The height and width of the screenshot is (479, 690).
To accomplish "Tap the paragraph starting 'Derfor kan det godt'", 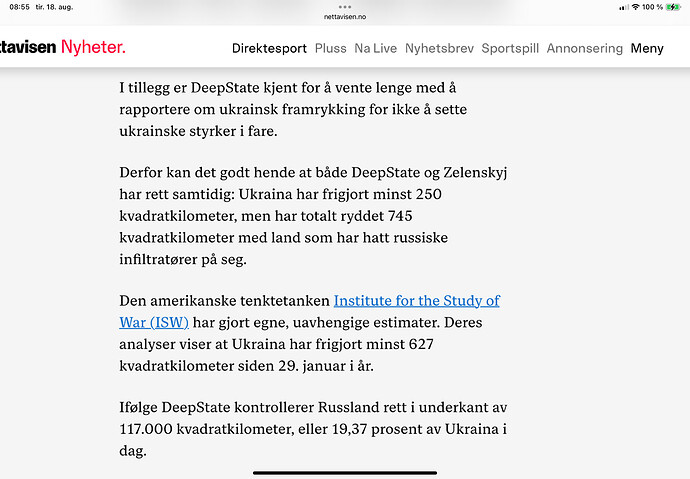I will [313, 216].
